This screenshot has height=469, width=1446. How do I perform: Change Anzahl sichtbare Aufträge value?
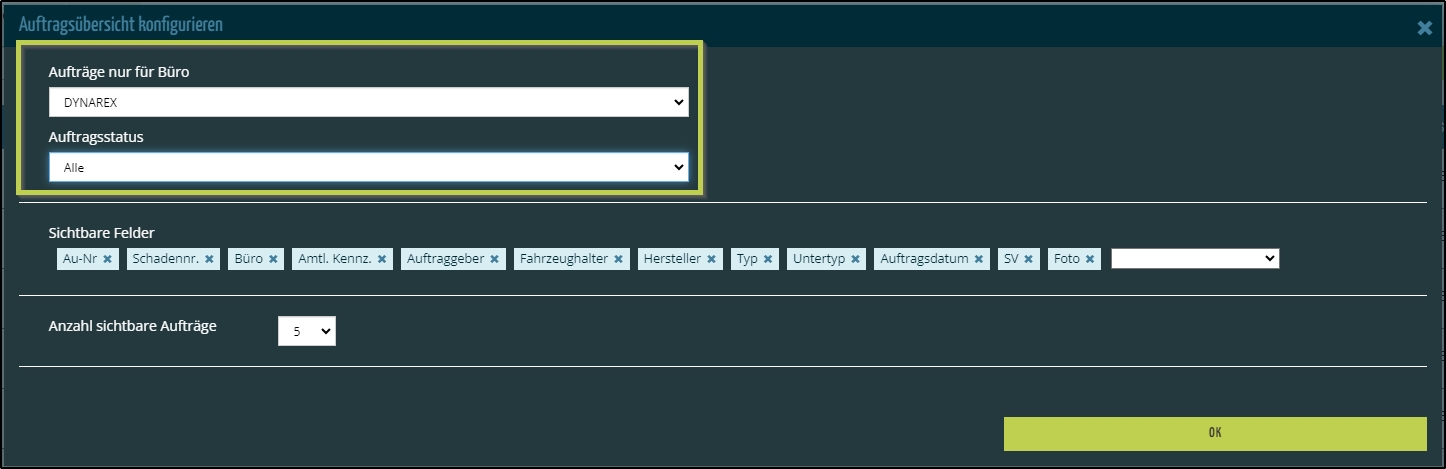coord(306,332)
